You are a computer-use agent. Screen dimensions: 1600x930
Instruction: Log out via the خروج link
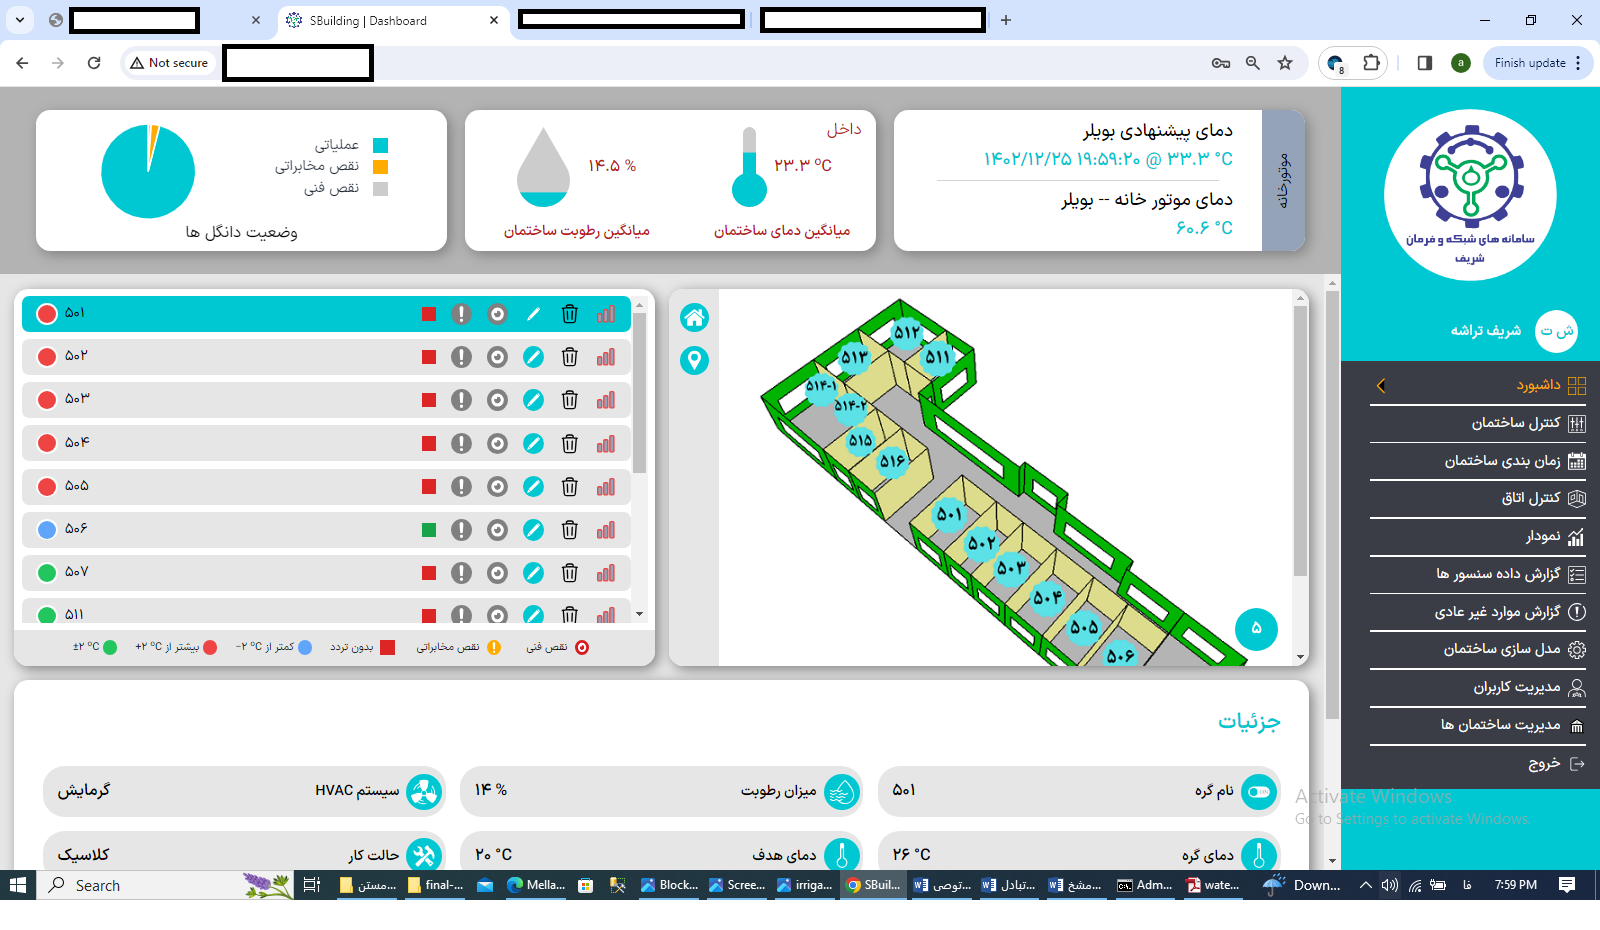[1544, 763]
